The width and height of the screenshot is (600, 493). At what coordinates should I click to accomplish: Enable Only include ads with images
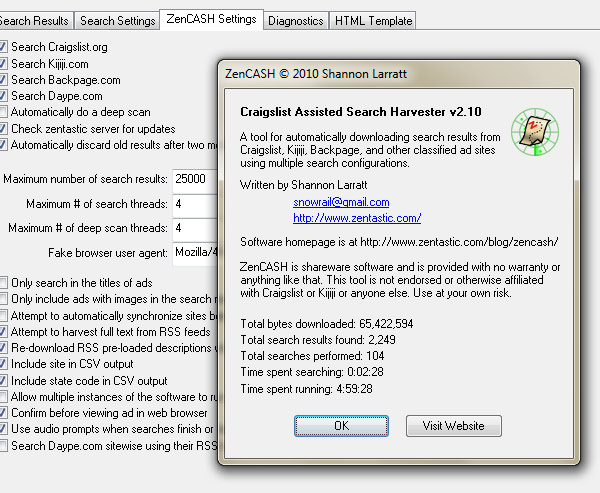3,299
